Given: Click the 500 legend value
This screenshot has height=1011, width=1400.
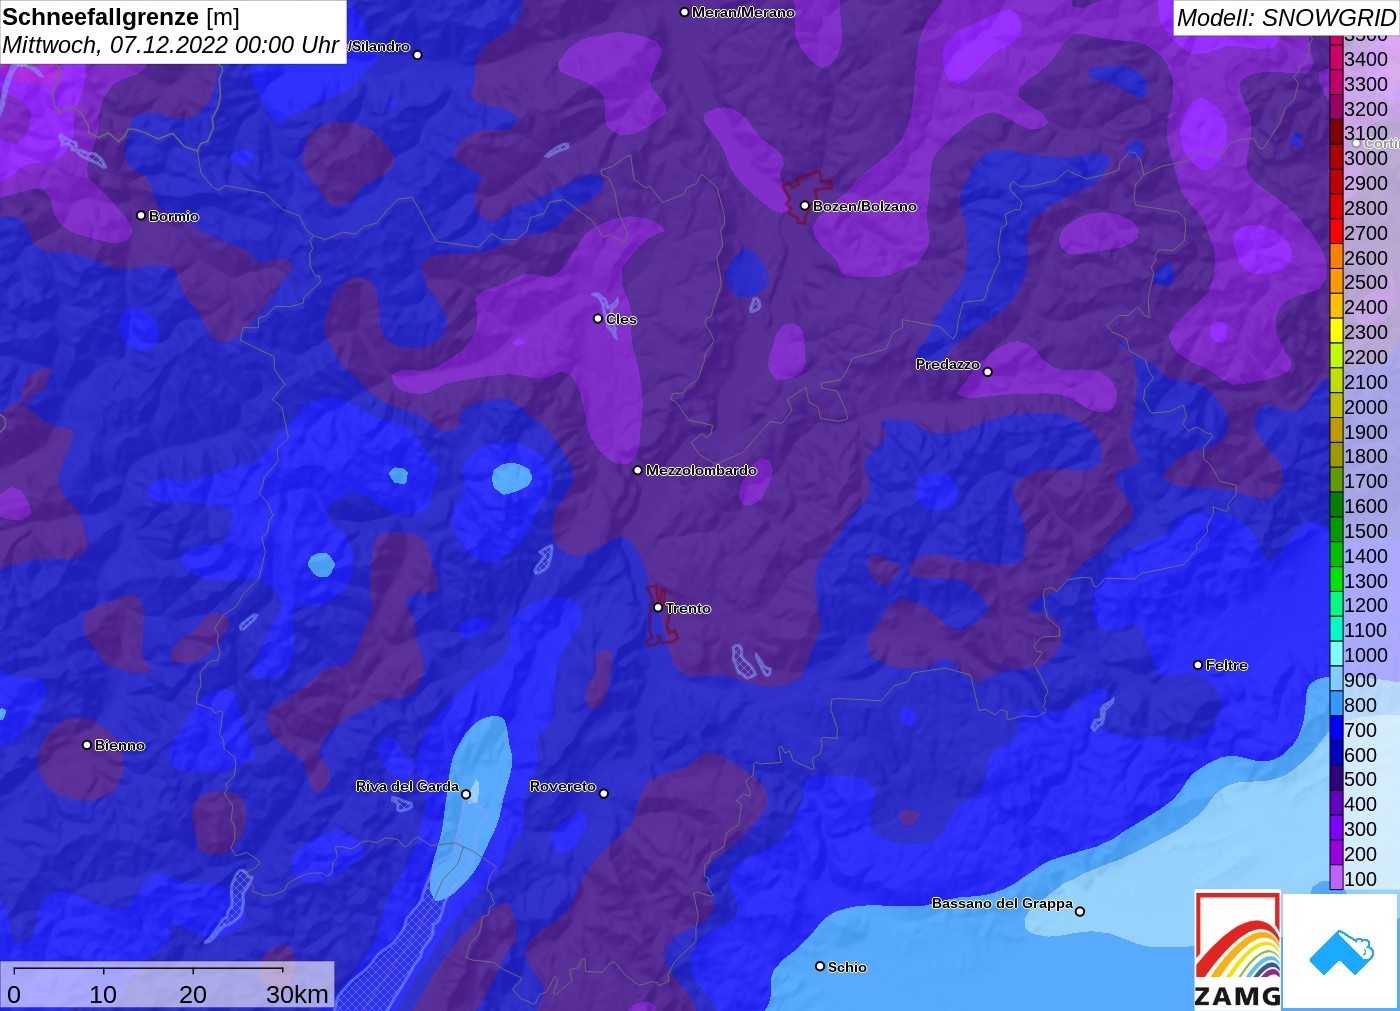Looking at the screenshot, I should click(x=1360, y=779).
